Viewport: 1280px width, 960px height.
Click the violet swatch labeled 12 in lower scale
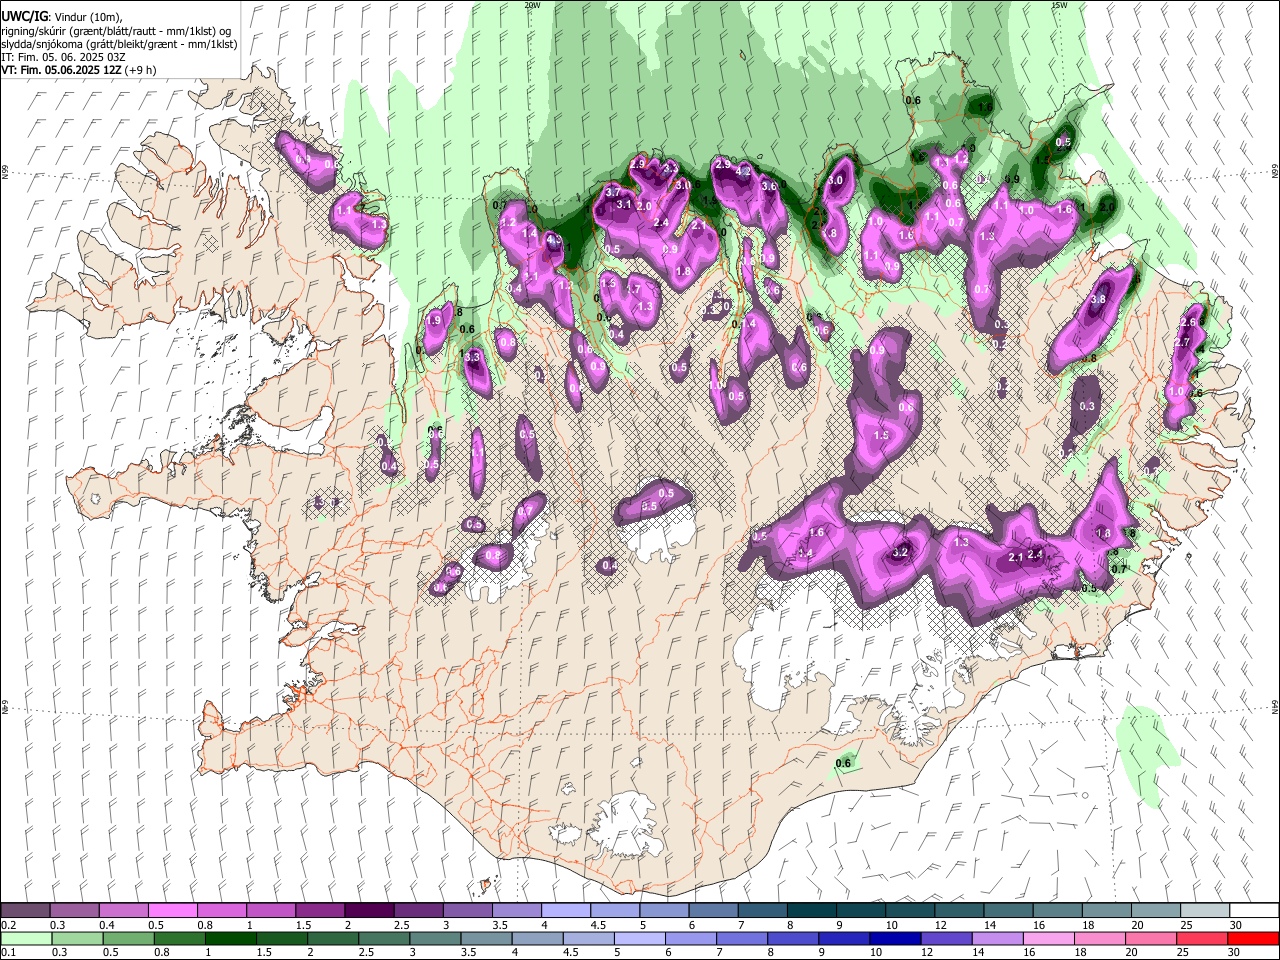[x=946, y=938]
